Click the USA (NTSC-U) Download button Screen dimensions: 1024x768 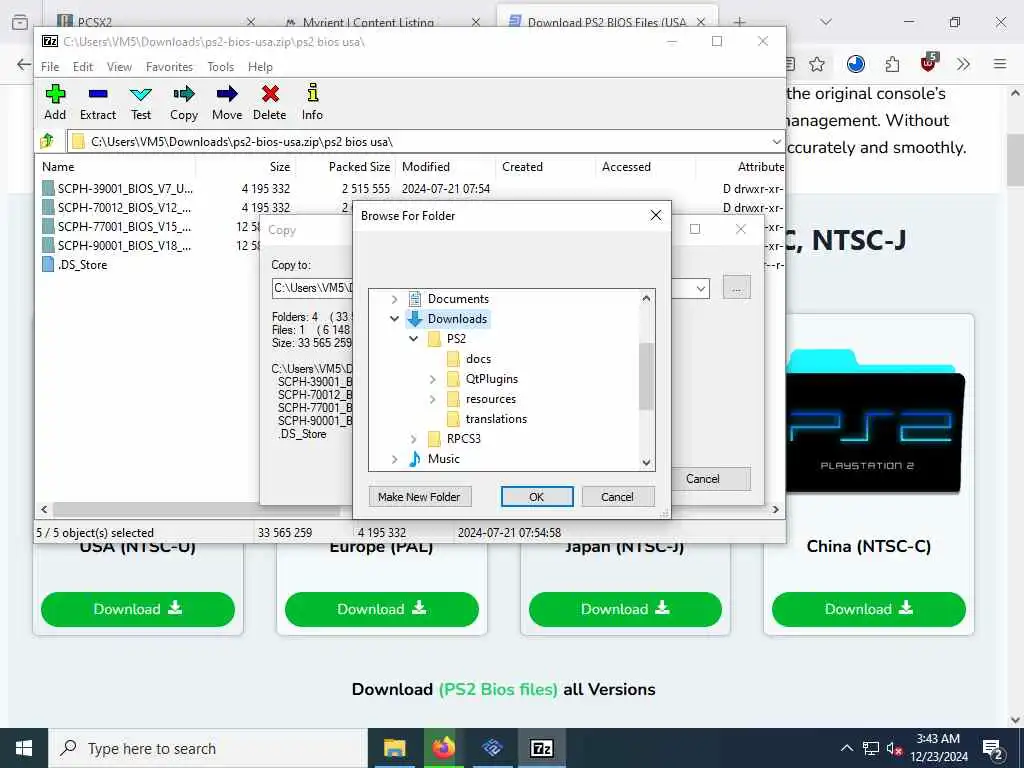[x=138, y=609]
